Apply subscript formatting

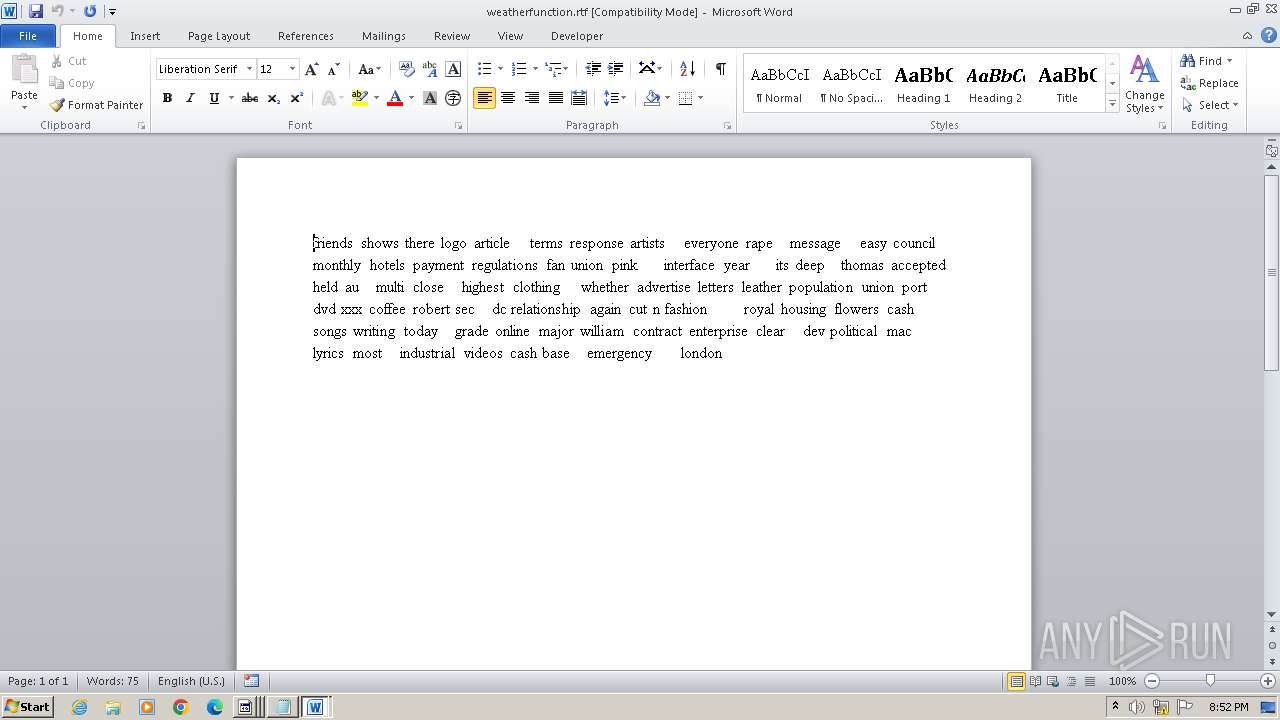(273, 98)
